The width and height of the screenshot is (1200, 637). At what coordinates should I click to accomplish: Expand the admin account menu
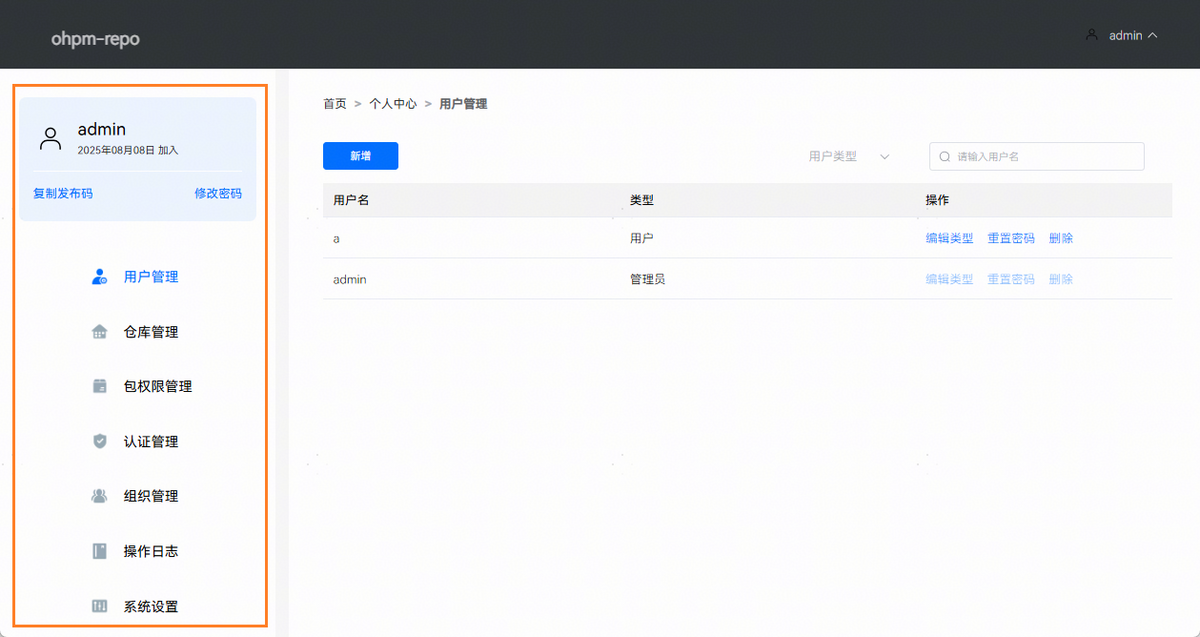[x=1122, y=35]
